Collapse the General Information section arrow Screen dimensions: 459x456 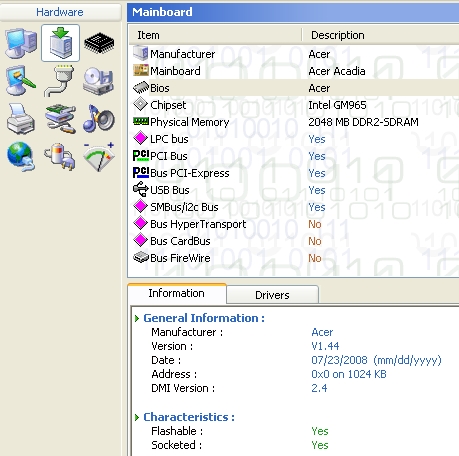[x=137, y=318]
